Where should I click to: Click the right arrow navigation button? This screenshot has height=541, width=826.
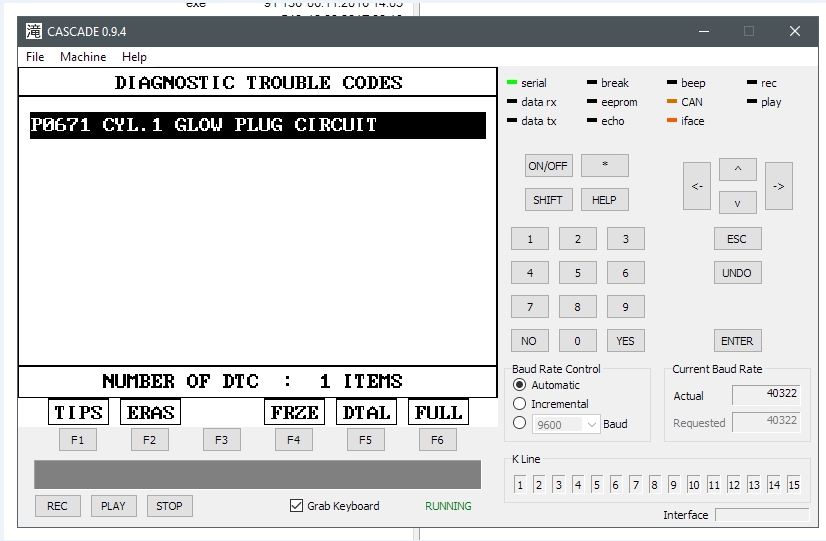tap(778, 186)
